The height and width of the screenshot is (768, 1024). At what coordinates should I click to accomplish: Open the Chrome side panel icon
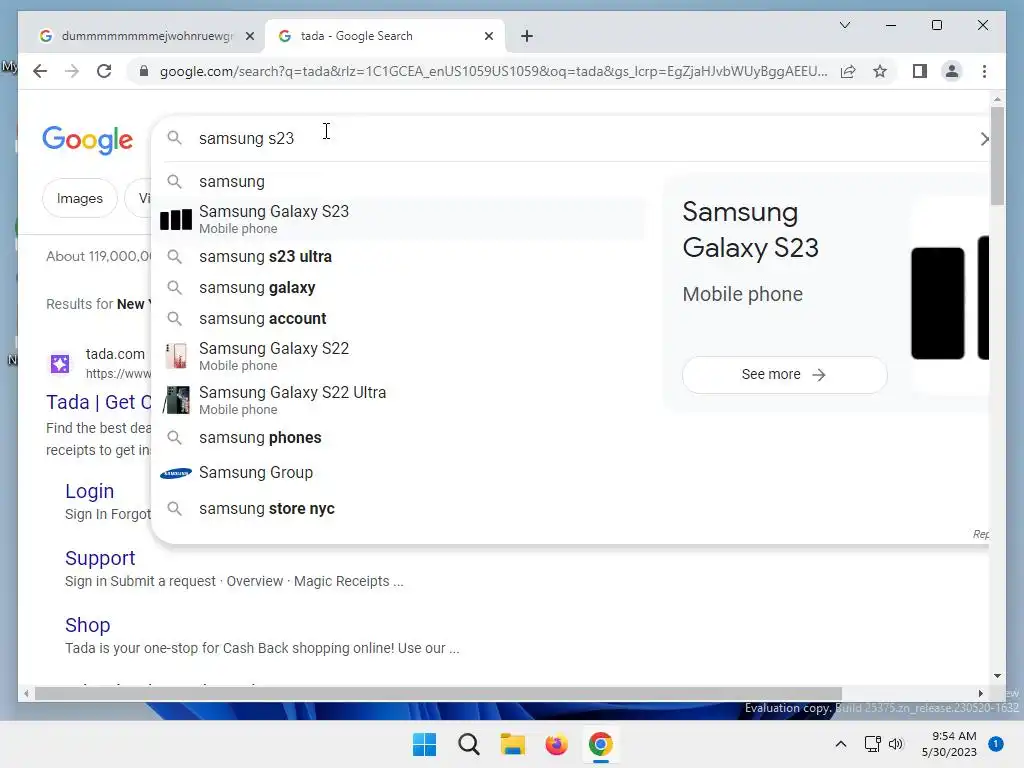pyautogui.click(x=920, y=71)
